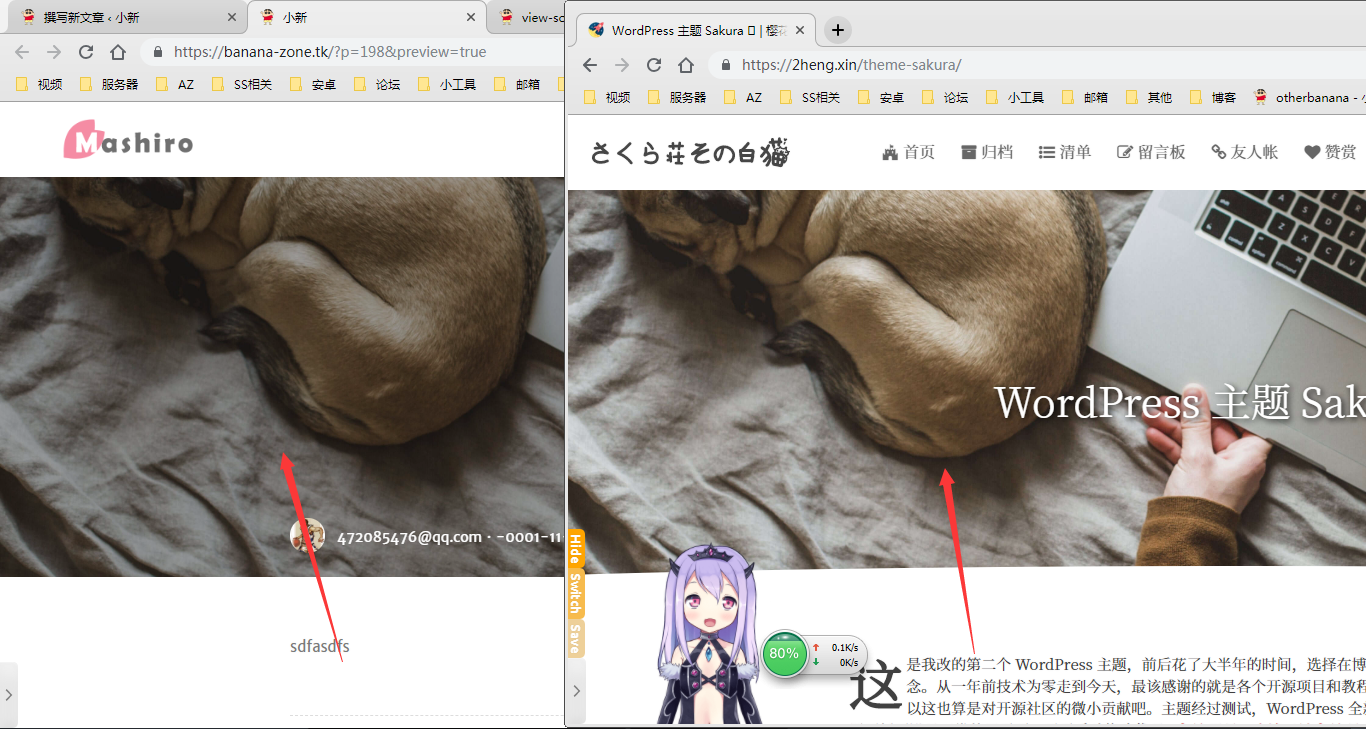This screenshot has width=1366, height=729.
Task: Click the 2heng.xin/theme-sakura address bar
Action: point(1037,65)
